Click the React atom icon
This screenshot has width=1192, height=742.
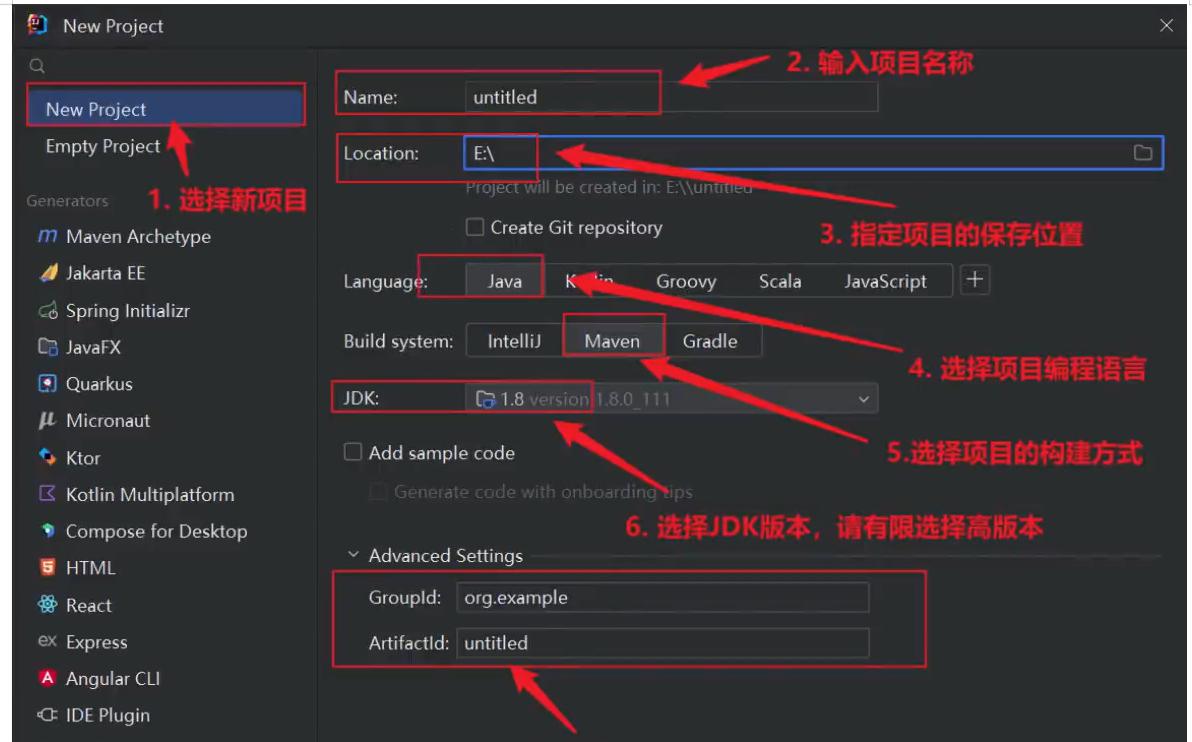point(47,604)
